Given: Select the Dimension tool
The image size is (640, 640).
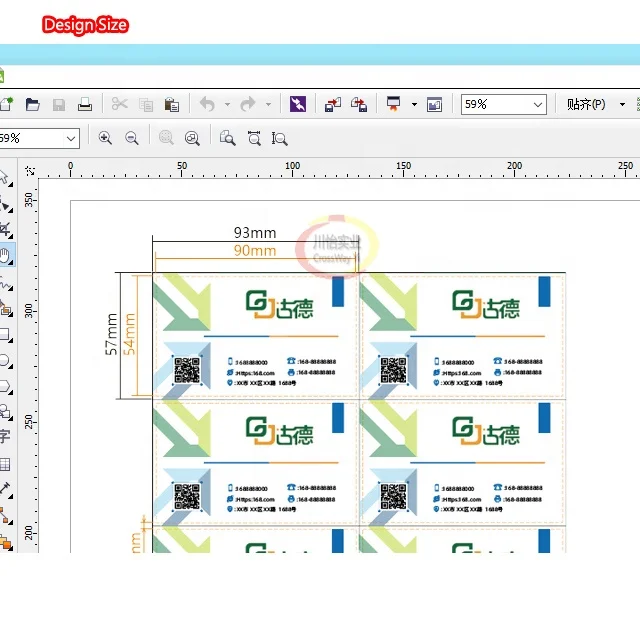Looking at the screenshot, I should [x=5, y=489].
